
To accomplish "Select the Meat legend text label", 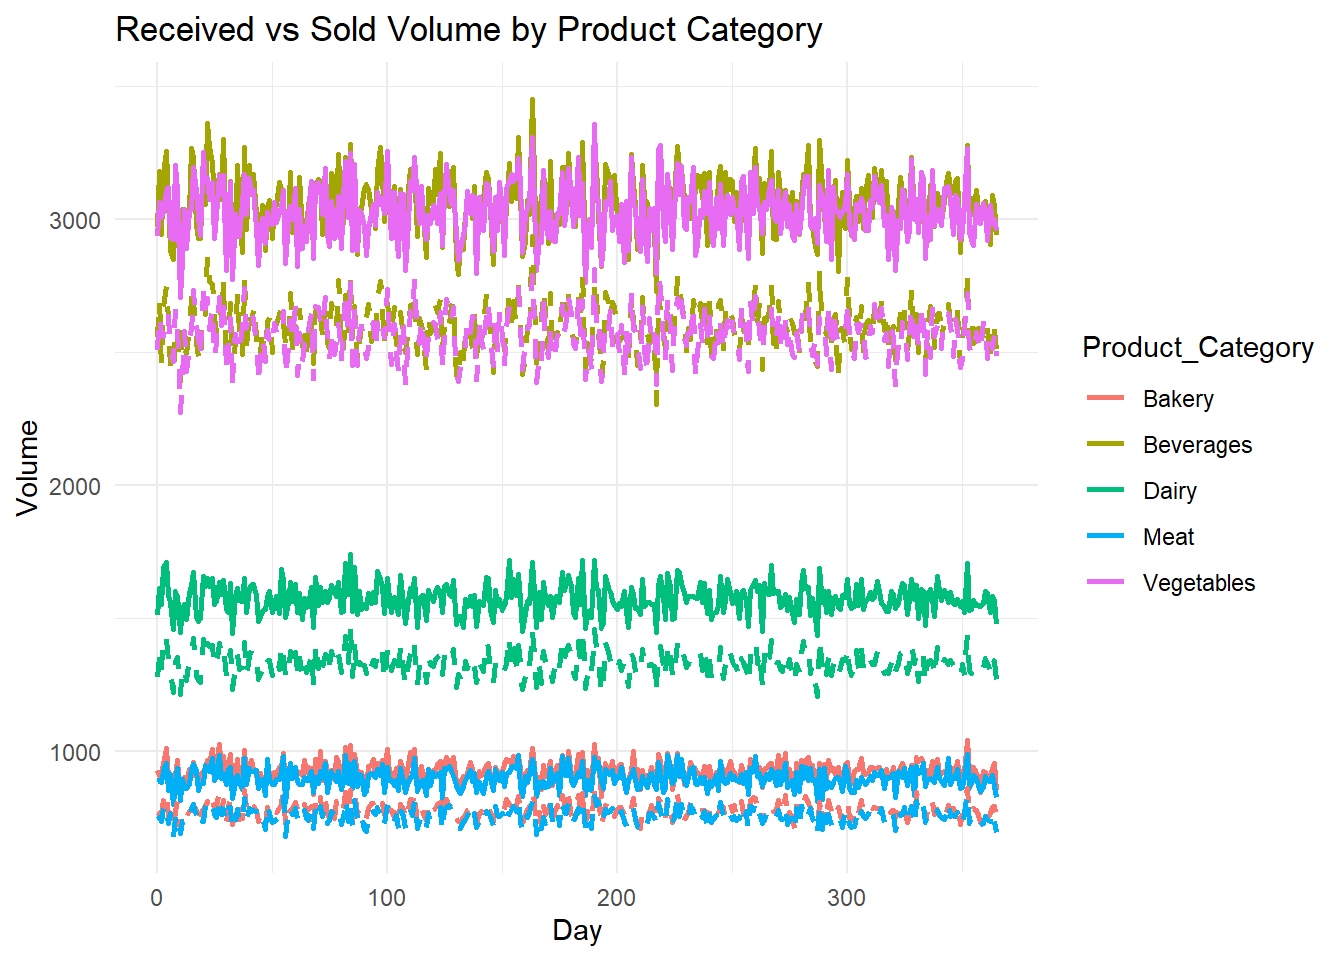I will 1168,537.
